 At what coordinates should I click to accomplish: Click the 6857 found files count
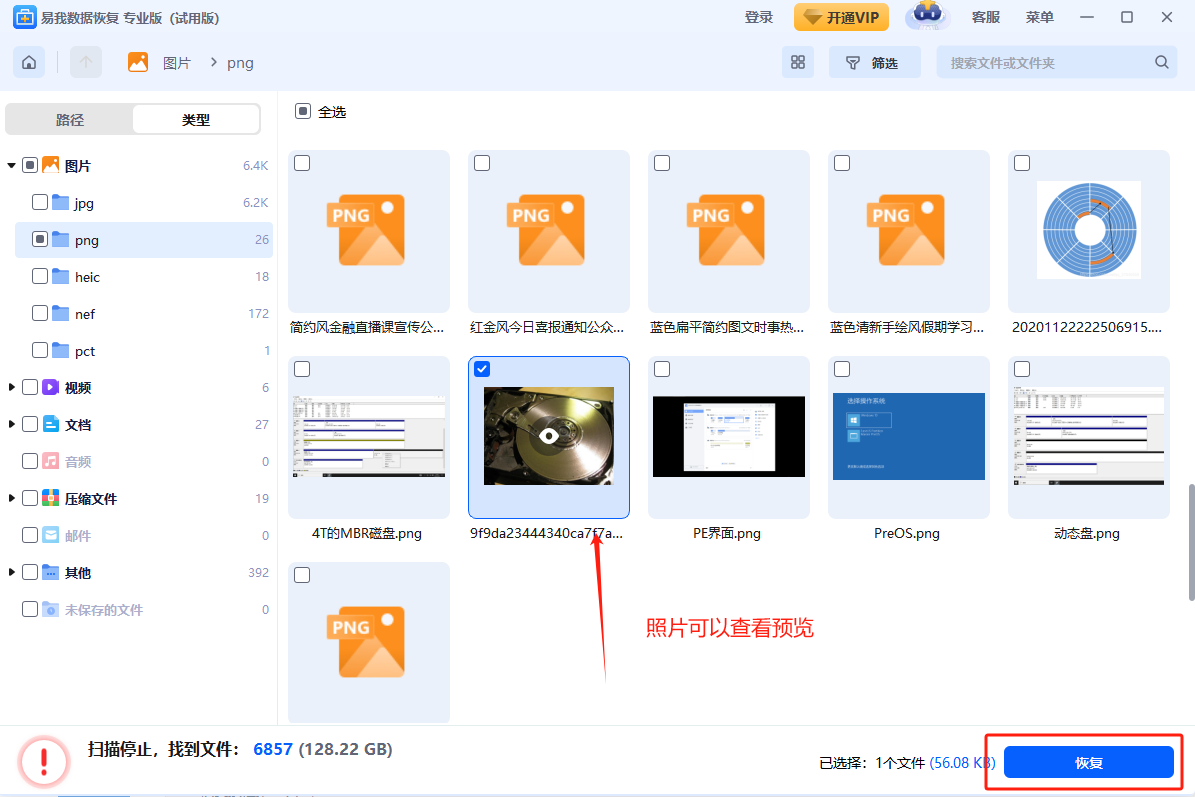click(273, 749)
